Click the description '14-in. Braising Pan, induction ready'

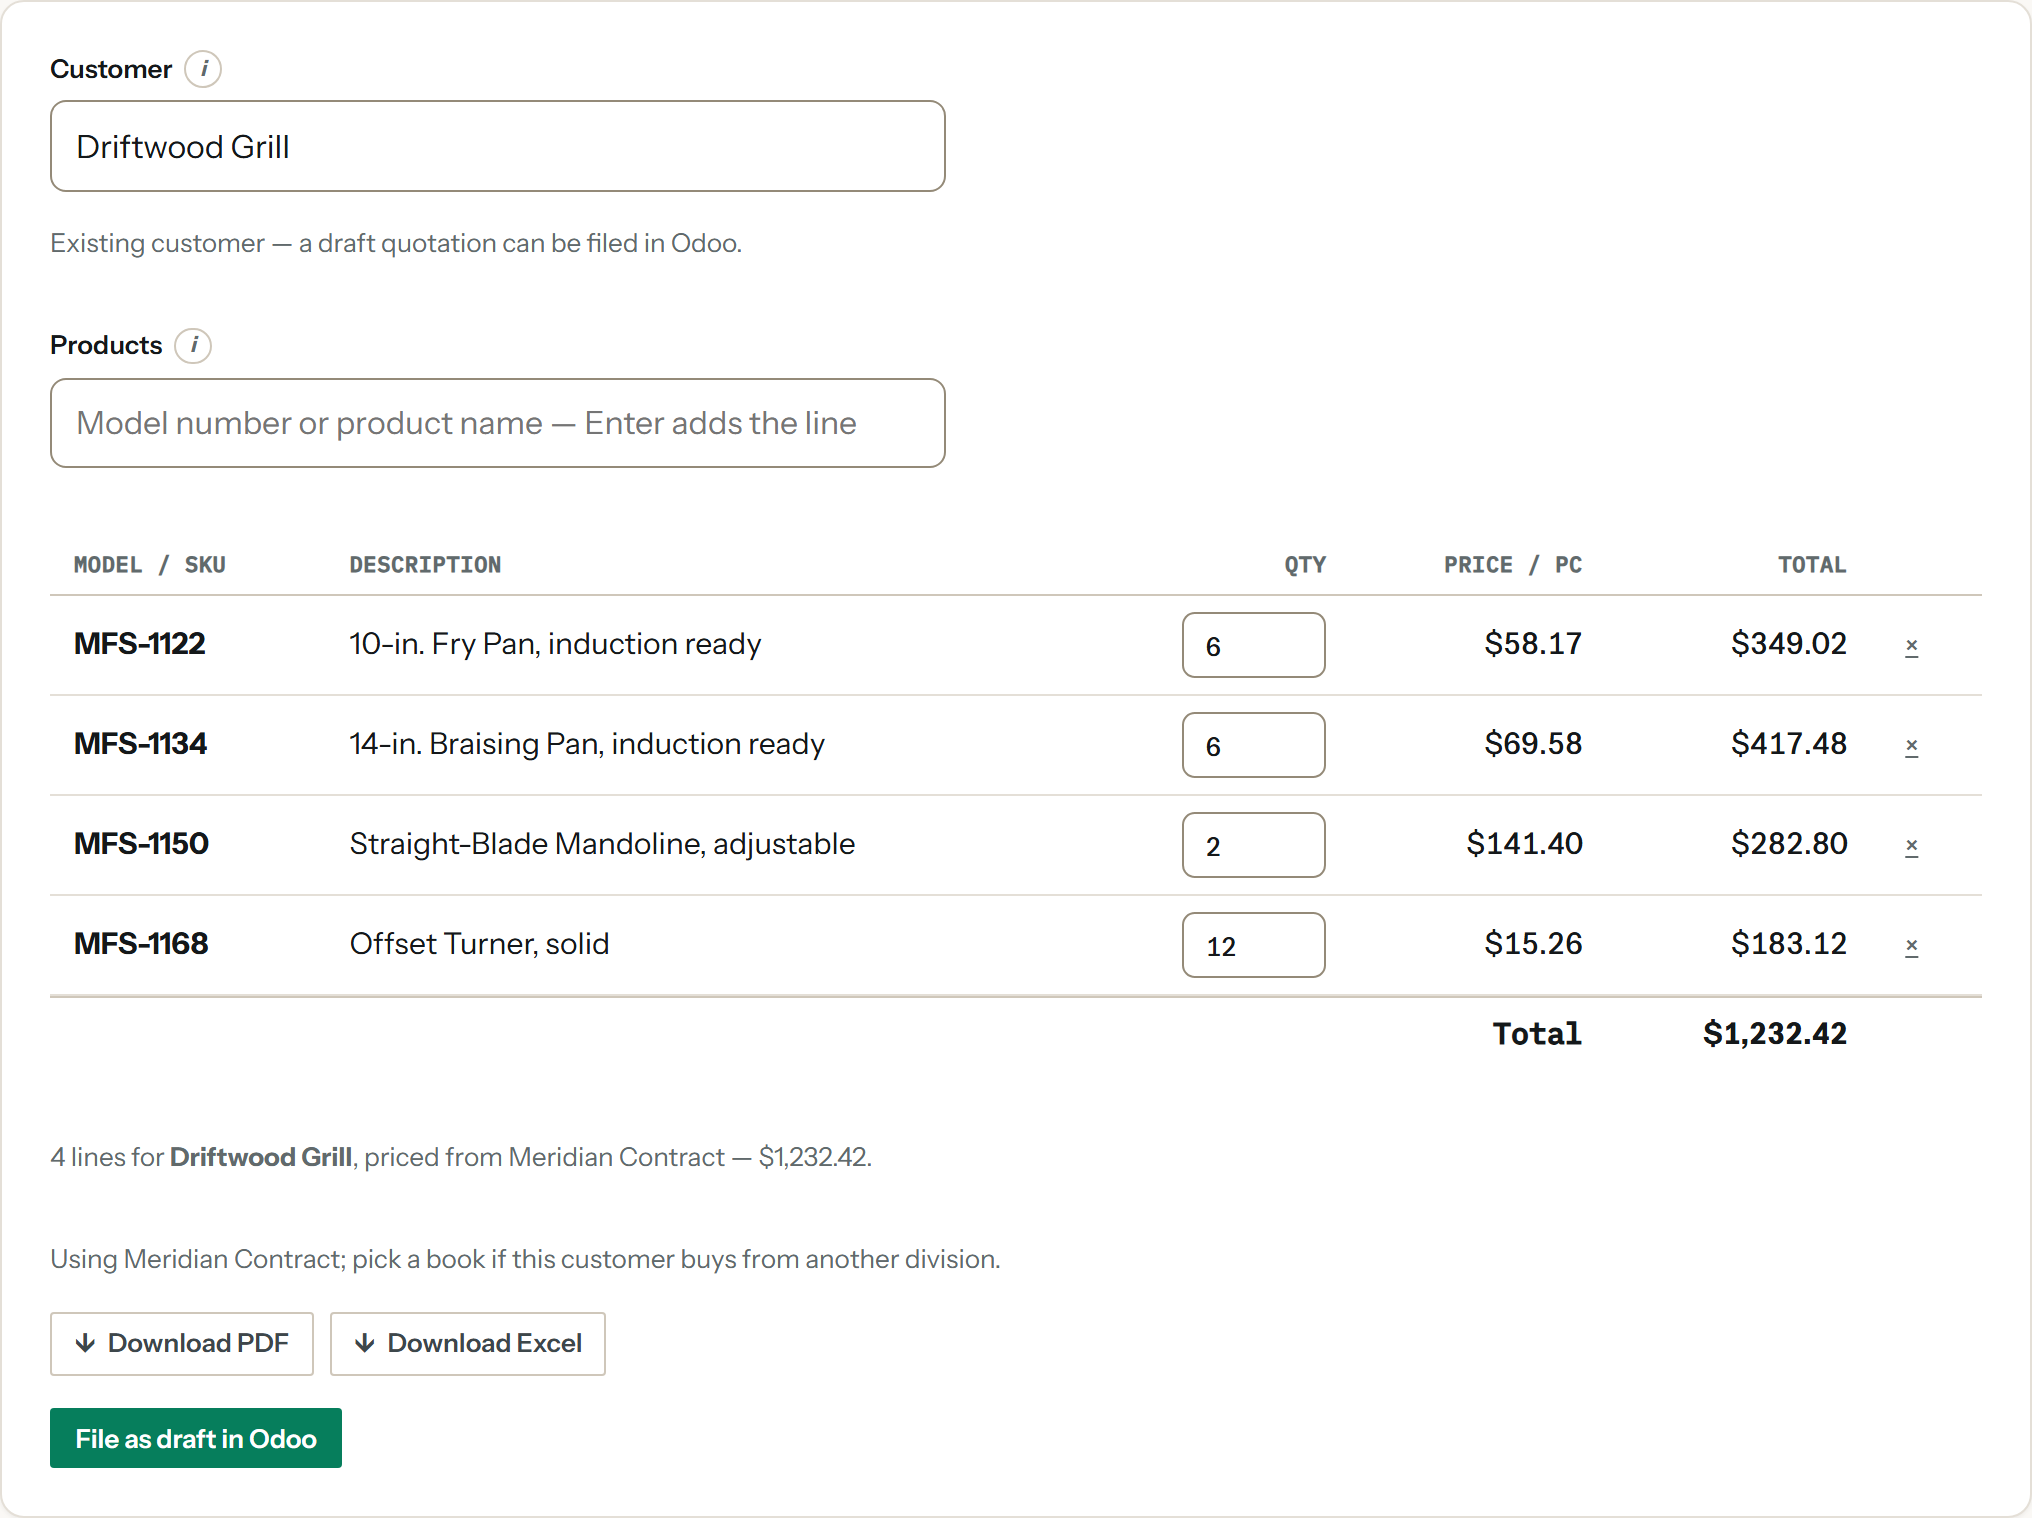tap(587, 744)
